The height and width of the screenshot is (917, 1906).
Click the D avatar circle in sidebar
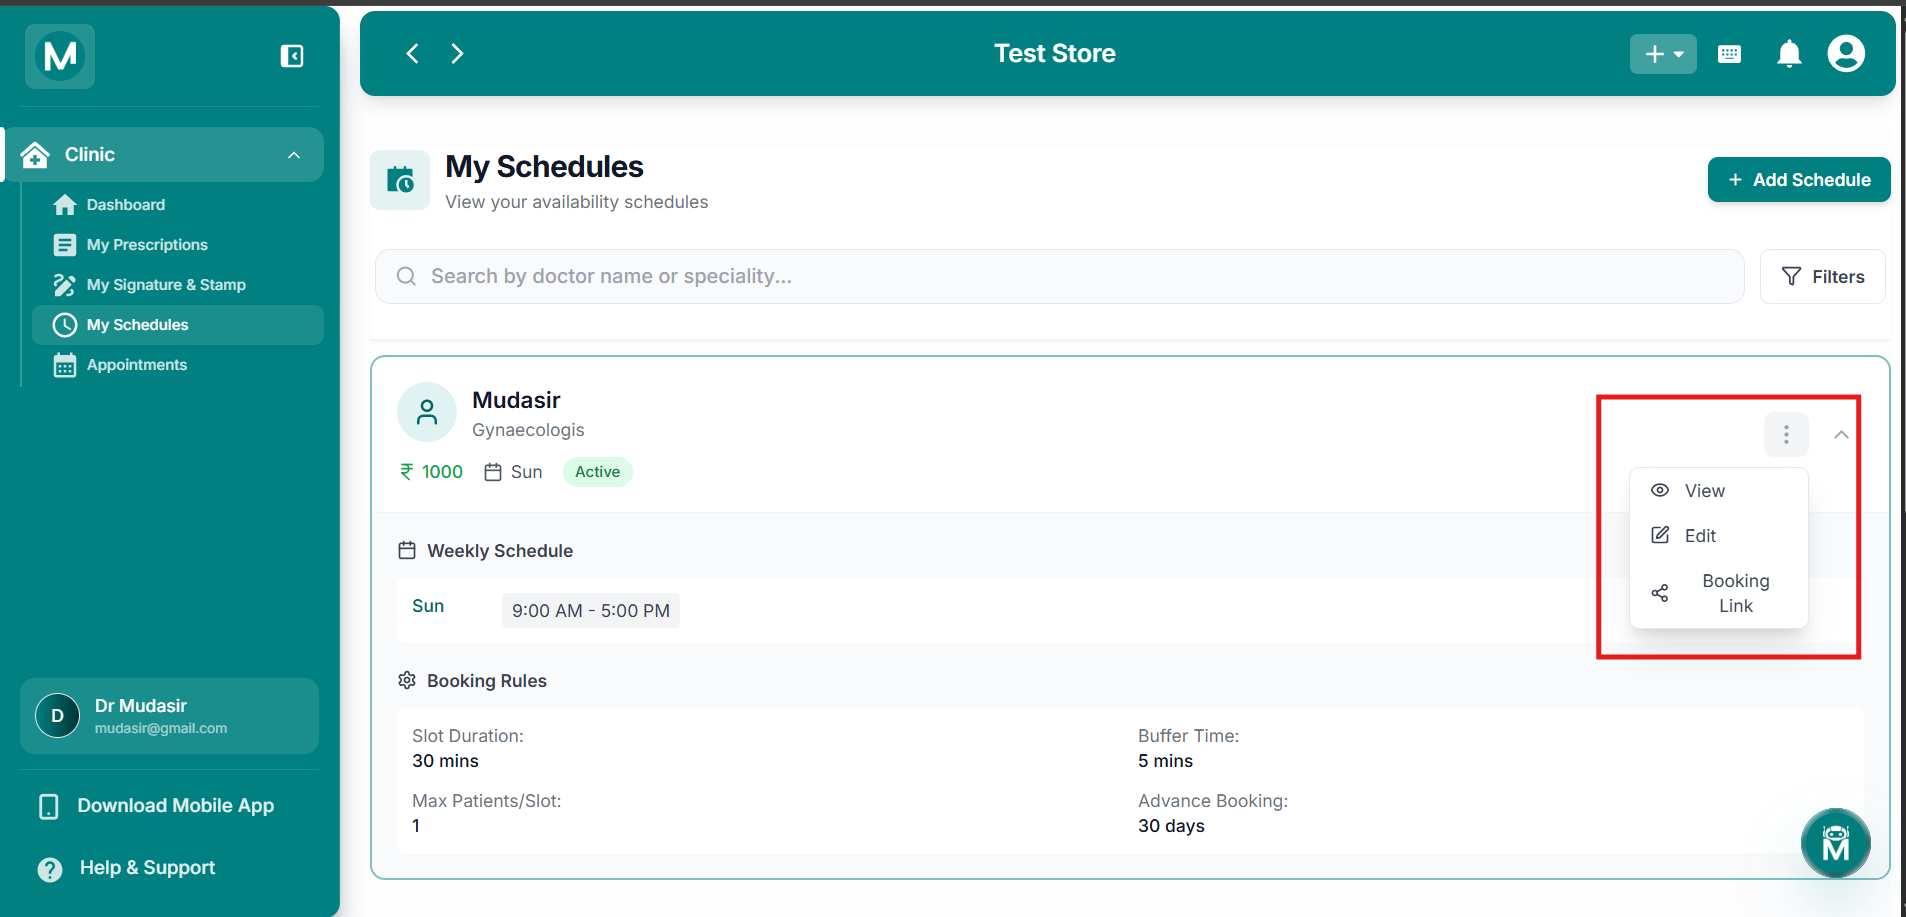point(57,716)
